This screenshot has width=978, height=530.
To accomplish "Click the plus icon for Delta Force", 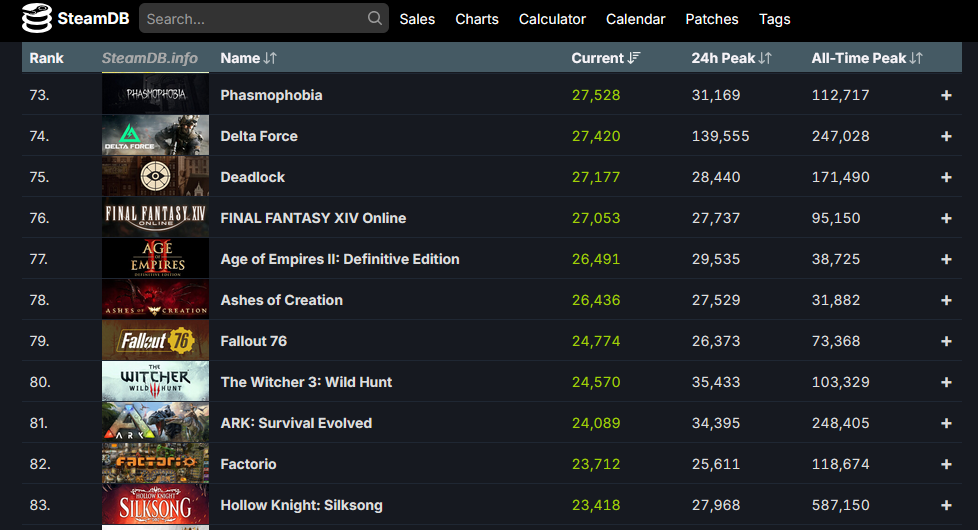I will [946, 136].
